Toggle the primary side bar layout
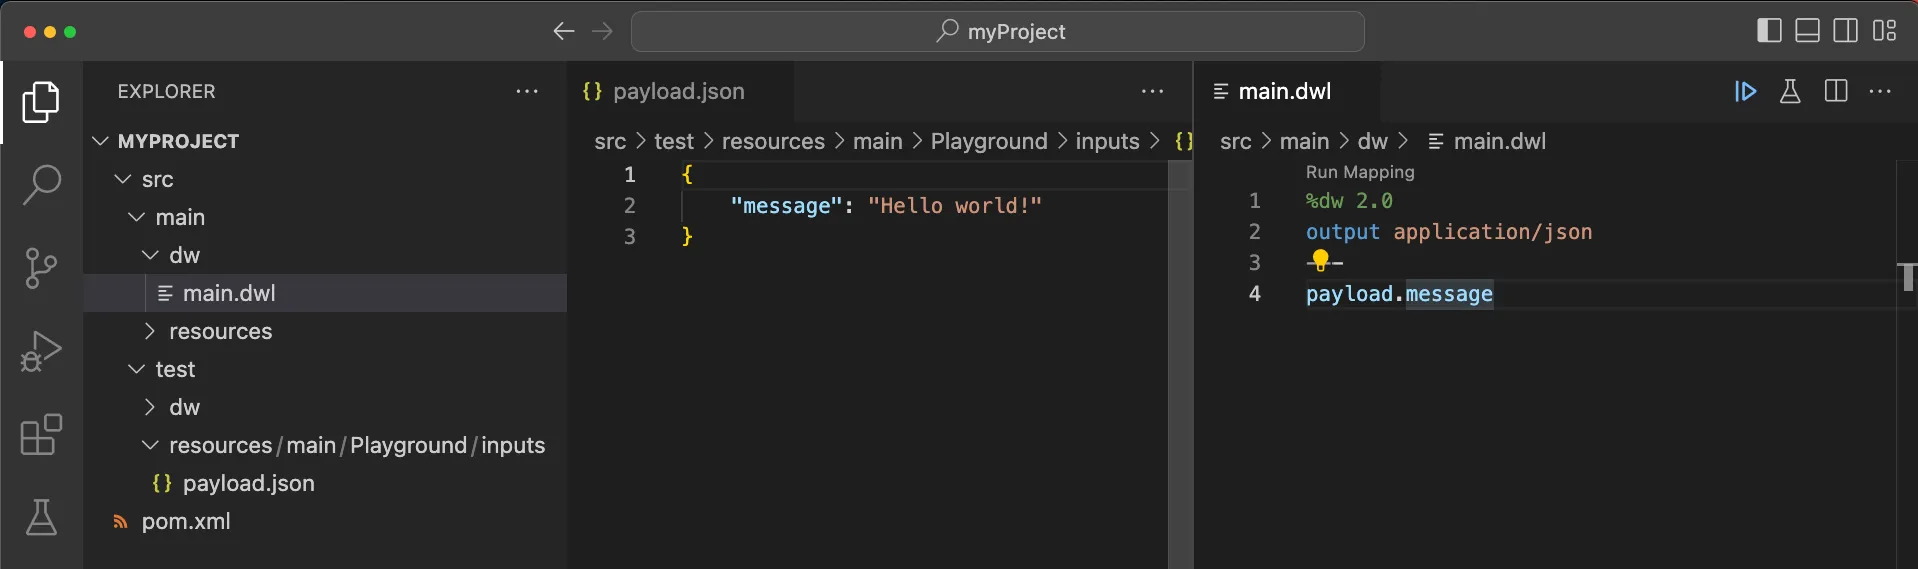This screenshot has width=1918, height=569. coord(1769,31)
